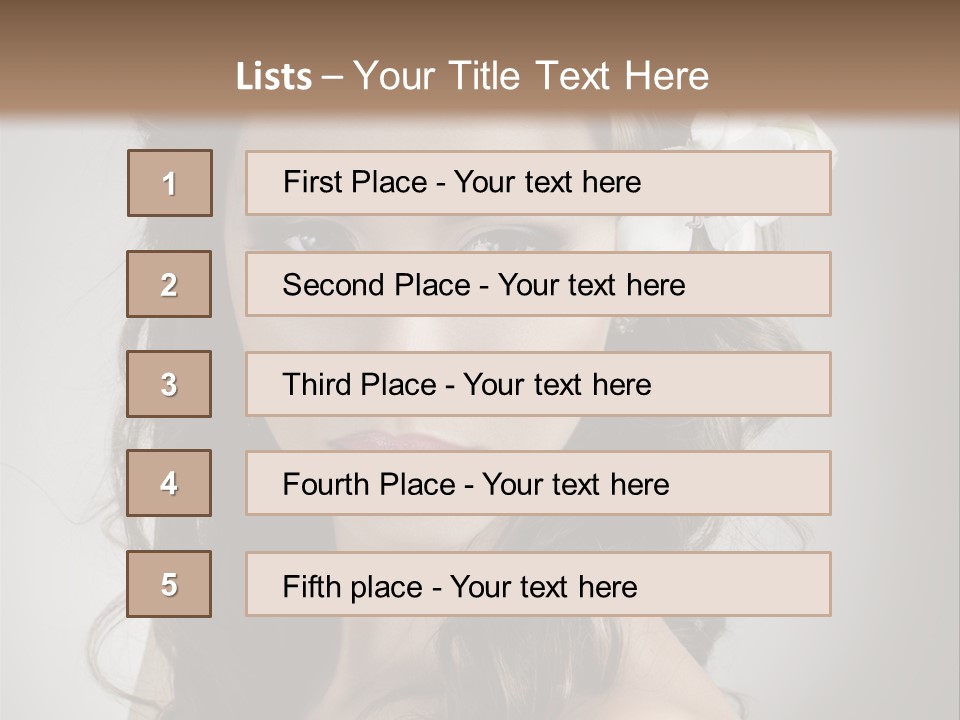This screenshot has height=720, width=960.
Task: Click the 'Fifth place - Your text here' bar
Action: (x=538, y=585)
